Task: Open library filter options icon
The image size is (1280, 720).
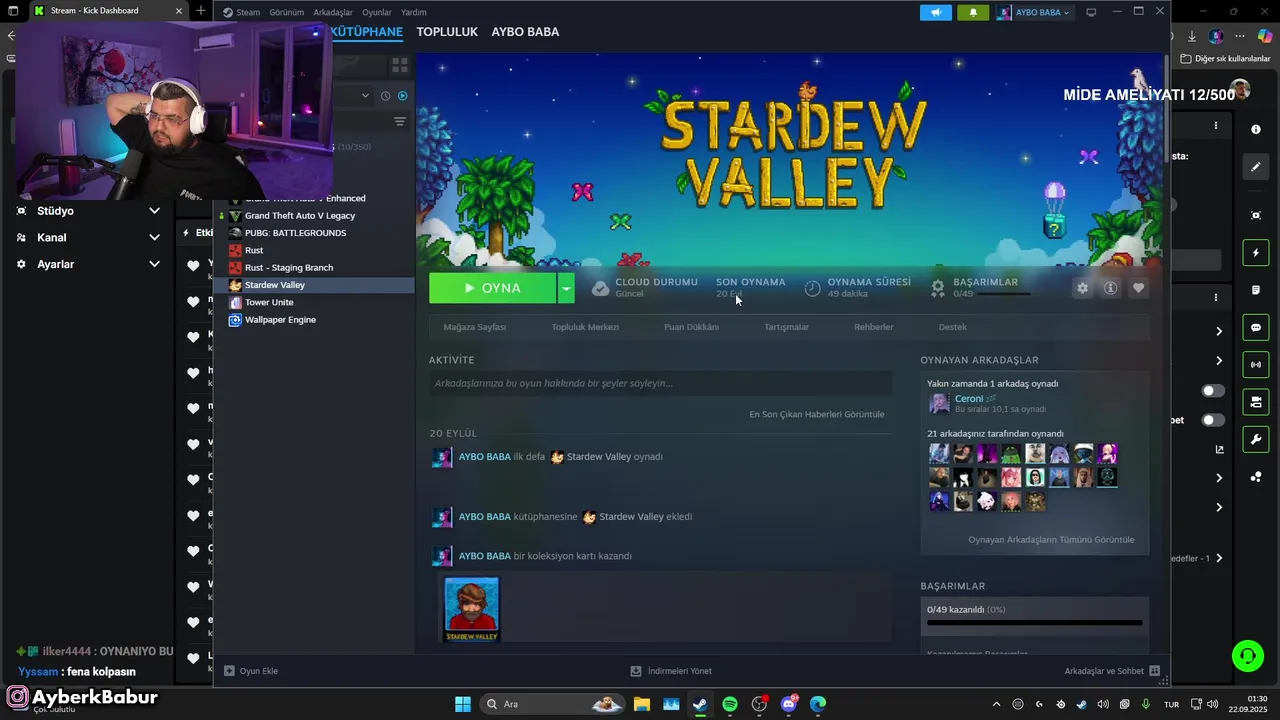Action: click(400, 121)
